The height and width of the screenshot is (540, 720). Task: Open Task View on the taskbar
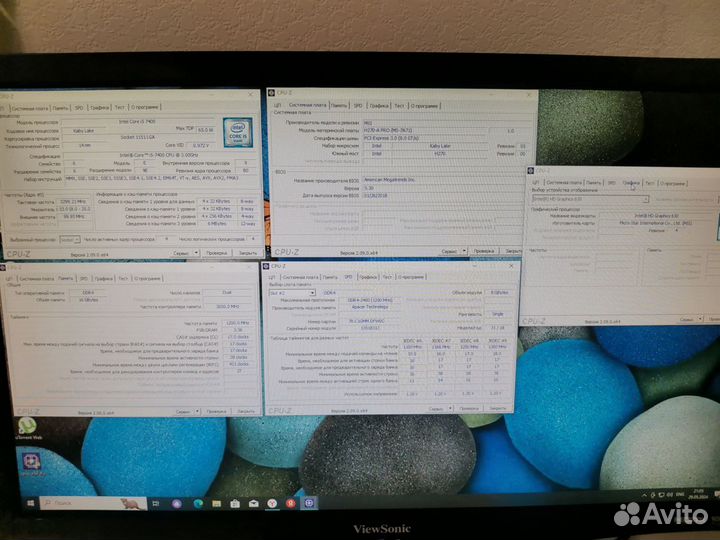156,504
